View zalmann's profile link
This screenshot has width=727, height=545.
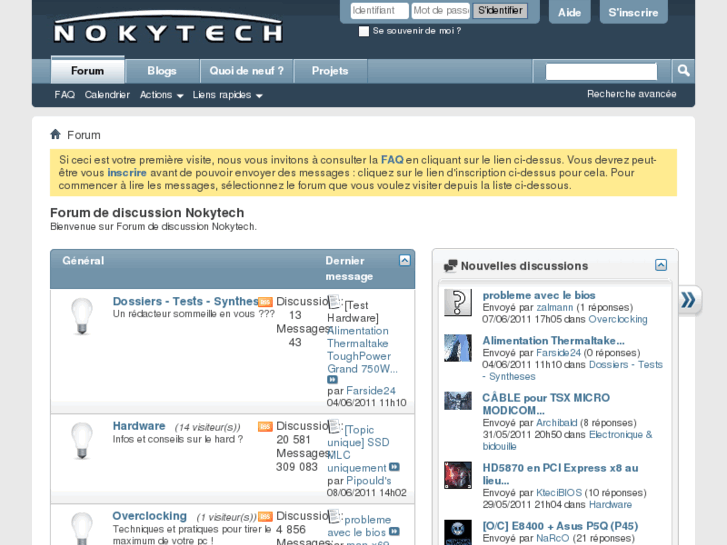point(555,308)
